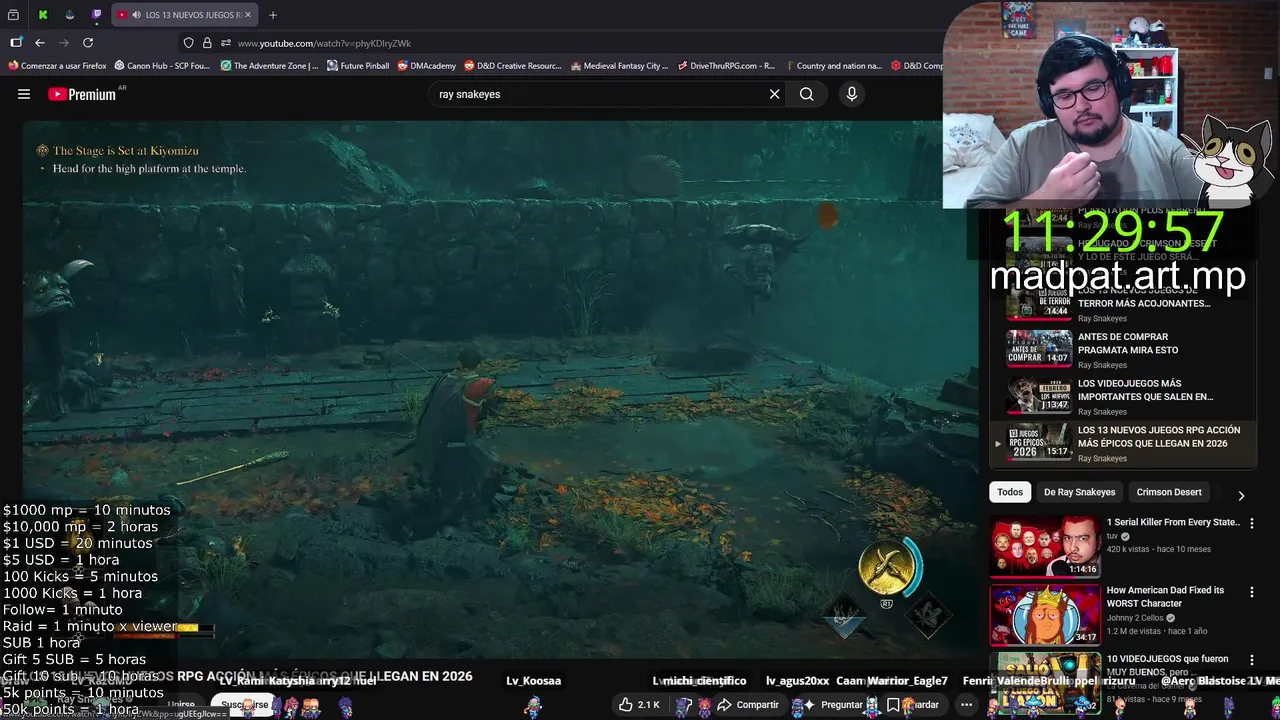
Task: Open American Dad thumbnail 34:17
Action: pyautogui.click(x=1045, y=615)
